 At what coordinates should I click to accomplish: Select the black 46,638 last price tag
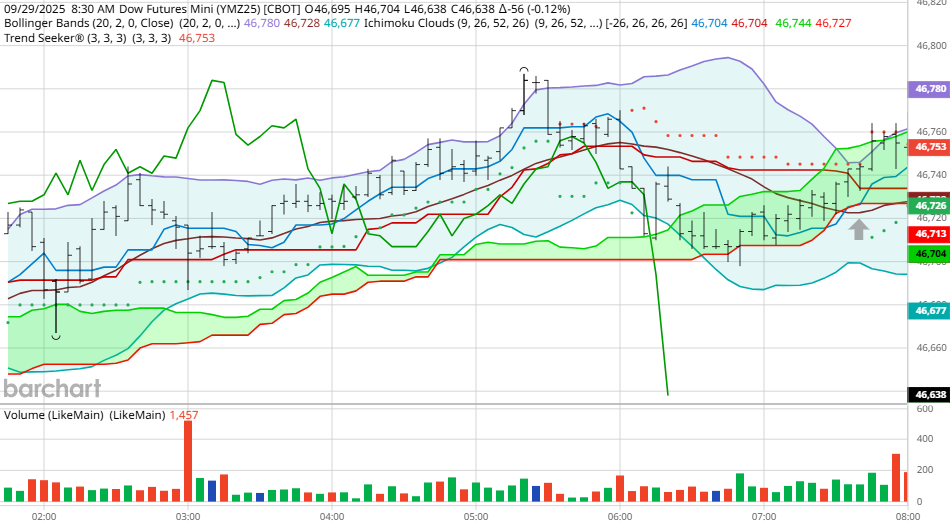929,395
